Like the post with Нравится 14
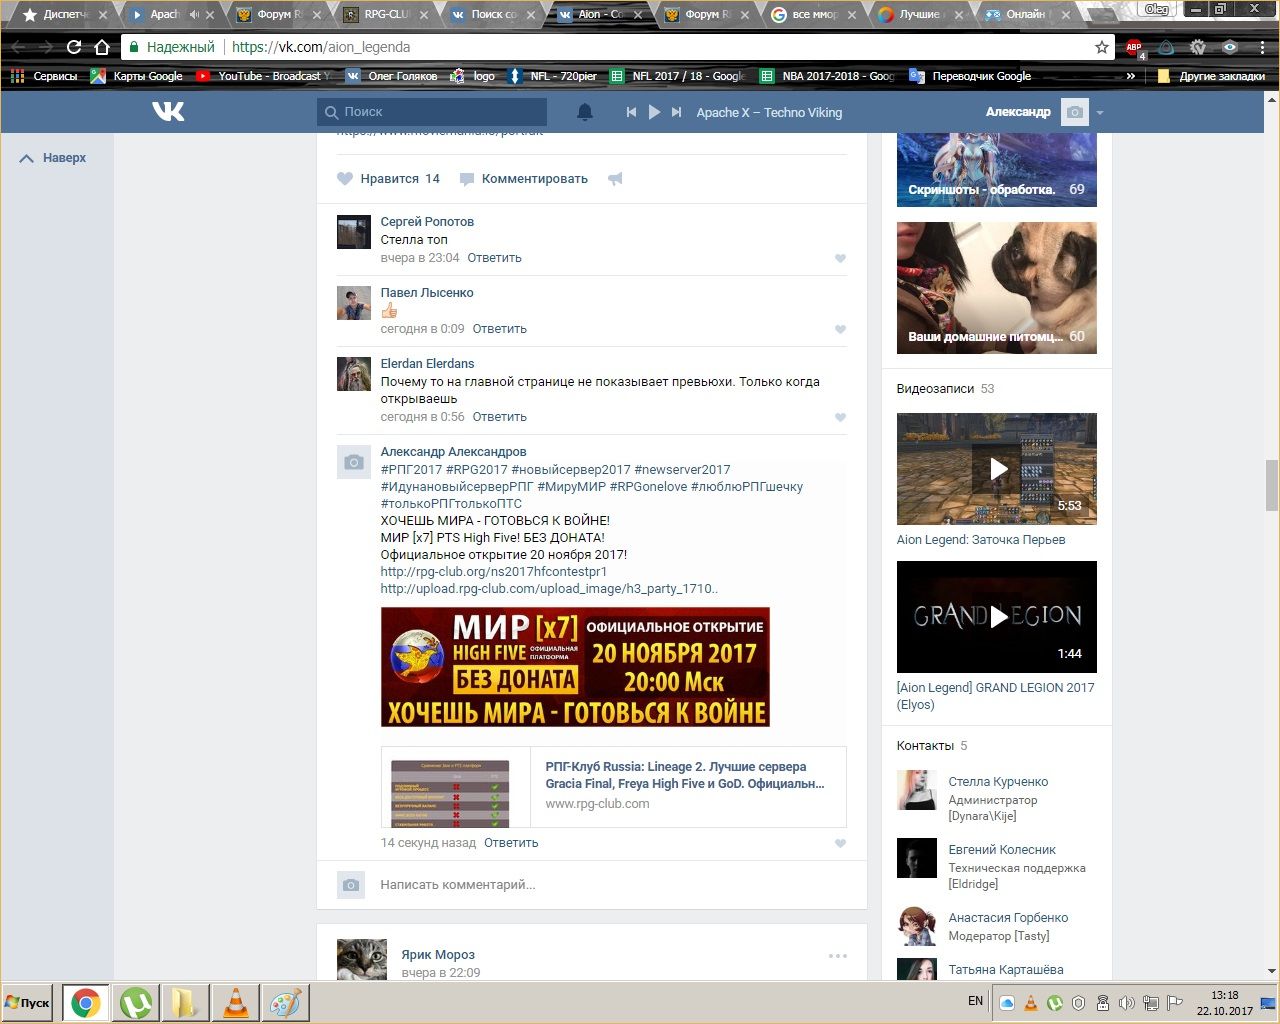1280x1024 pixels. [x=388, y=179]
